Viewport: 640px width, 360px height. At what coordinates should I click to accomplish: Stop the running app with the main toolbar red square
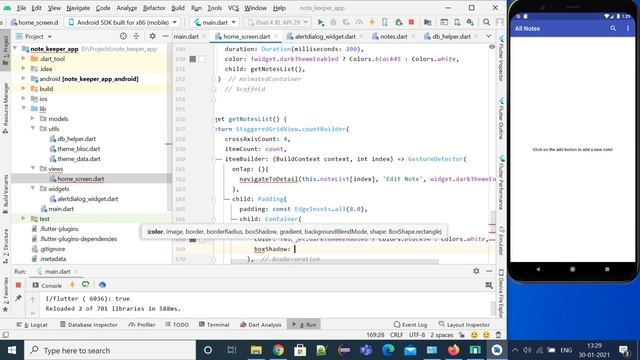411,22
